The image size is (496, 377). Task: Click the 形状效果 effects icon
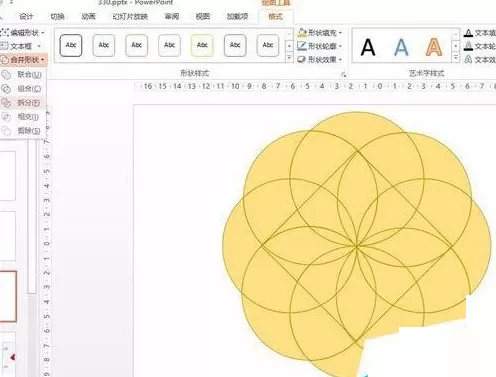302,59
